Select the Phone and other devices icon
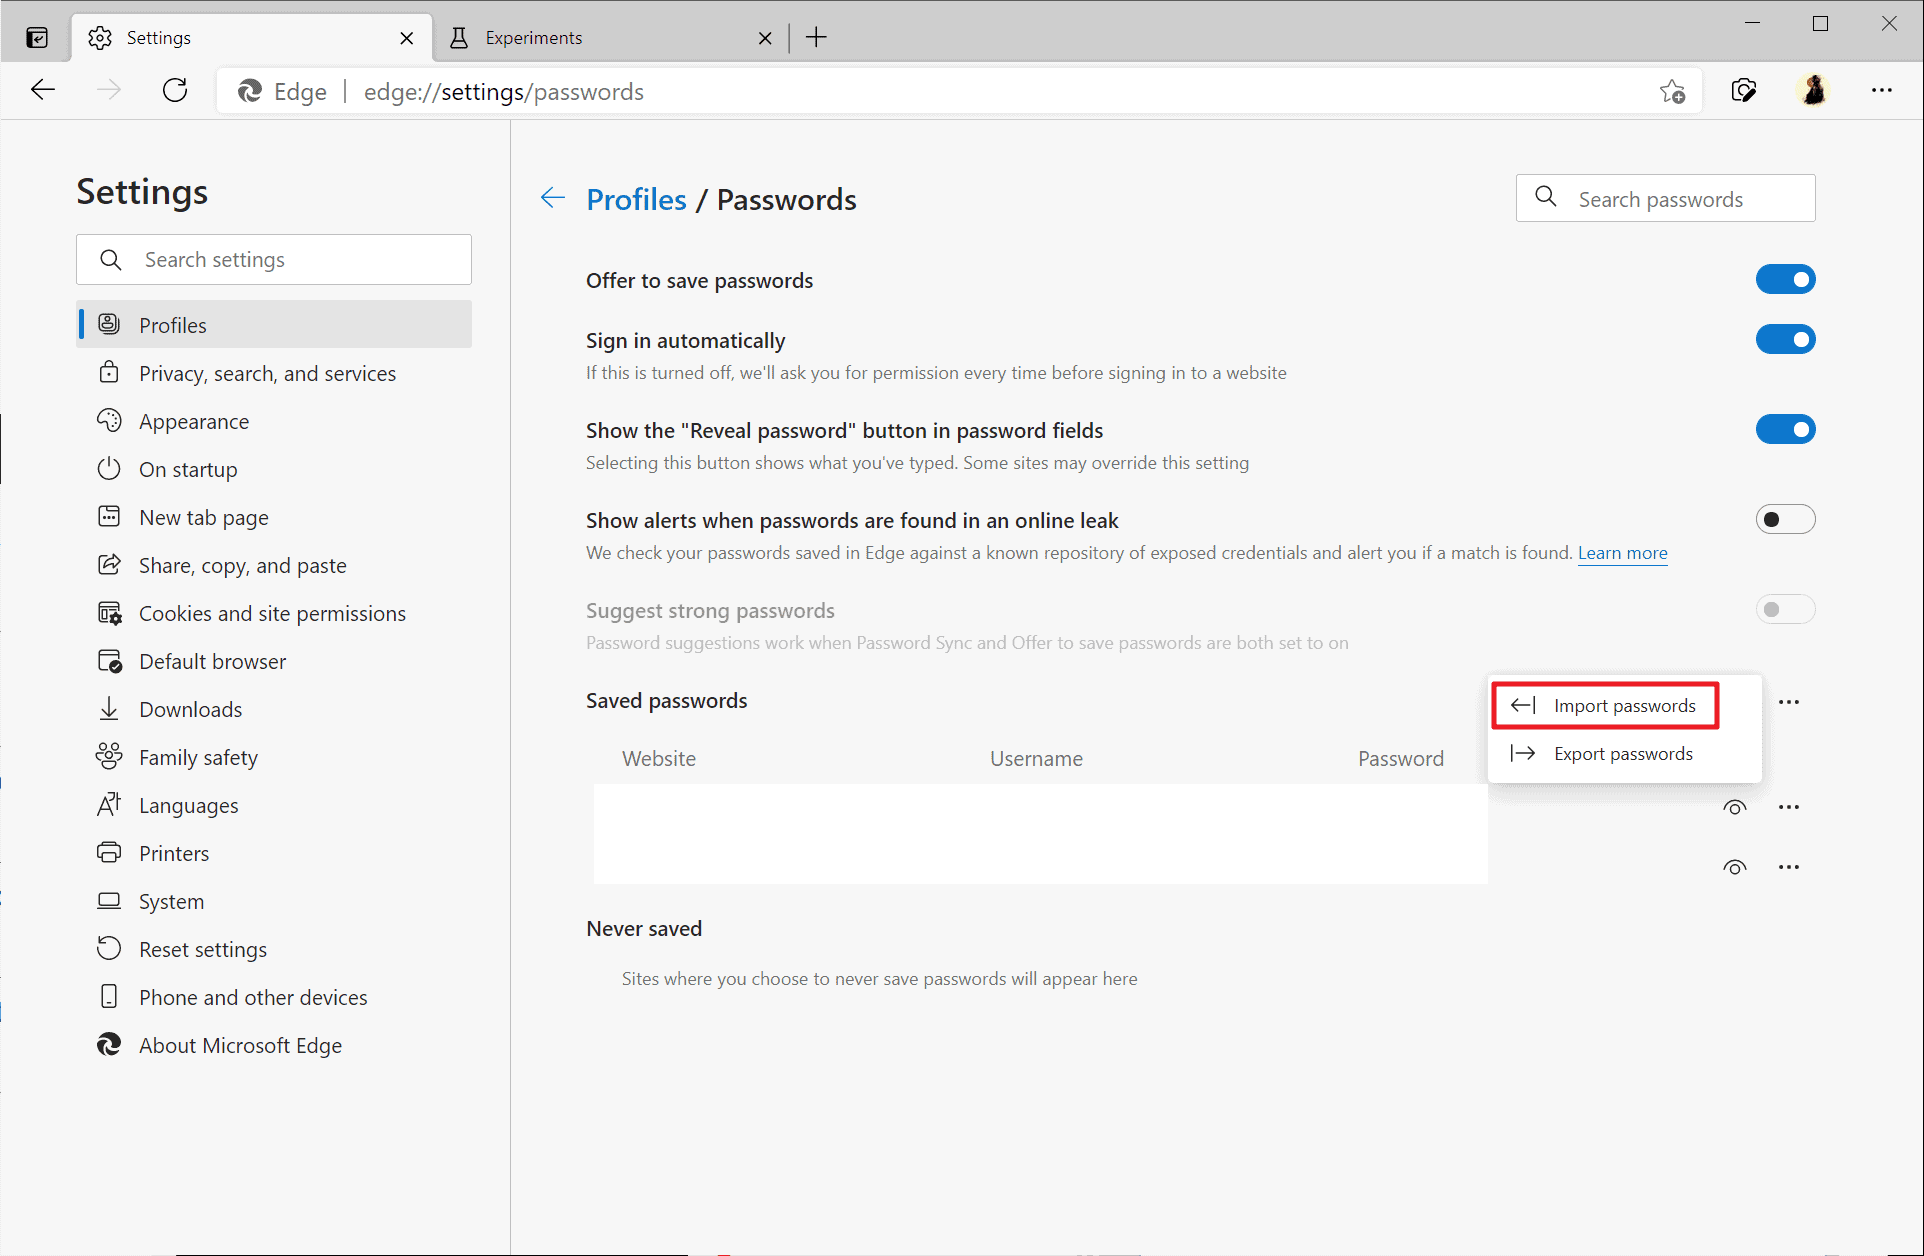This screenshot has height=1256, width=1924. click(x=110, y=996)
